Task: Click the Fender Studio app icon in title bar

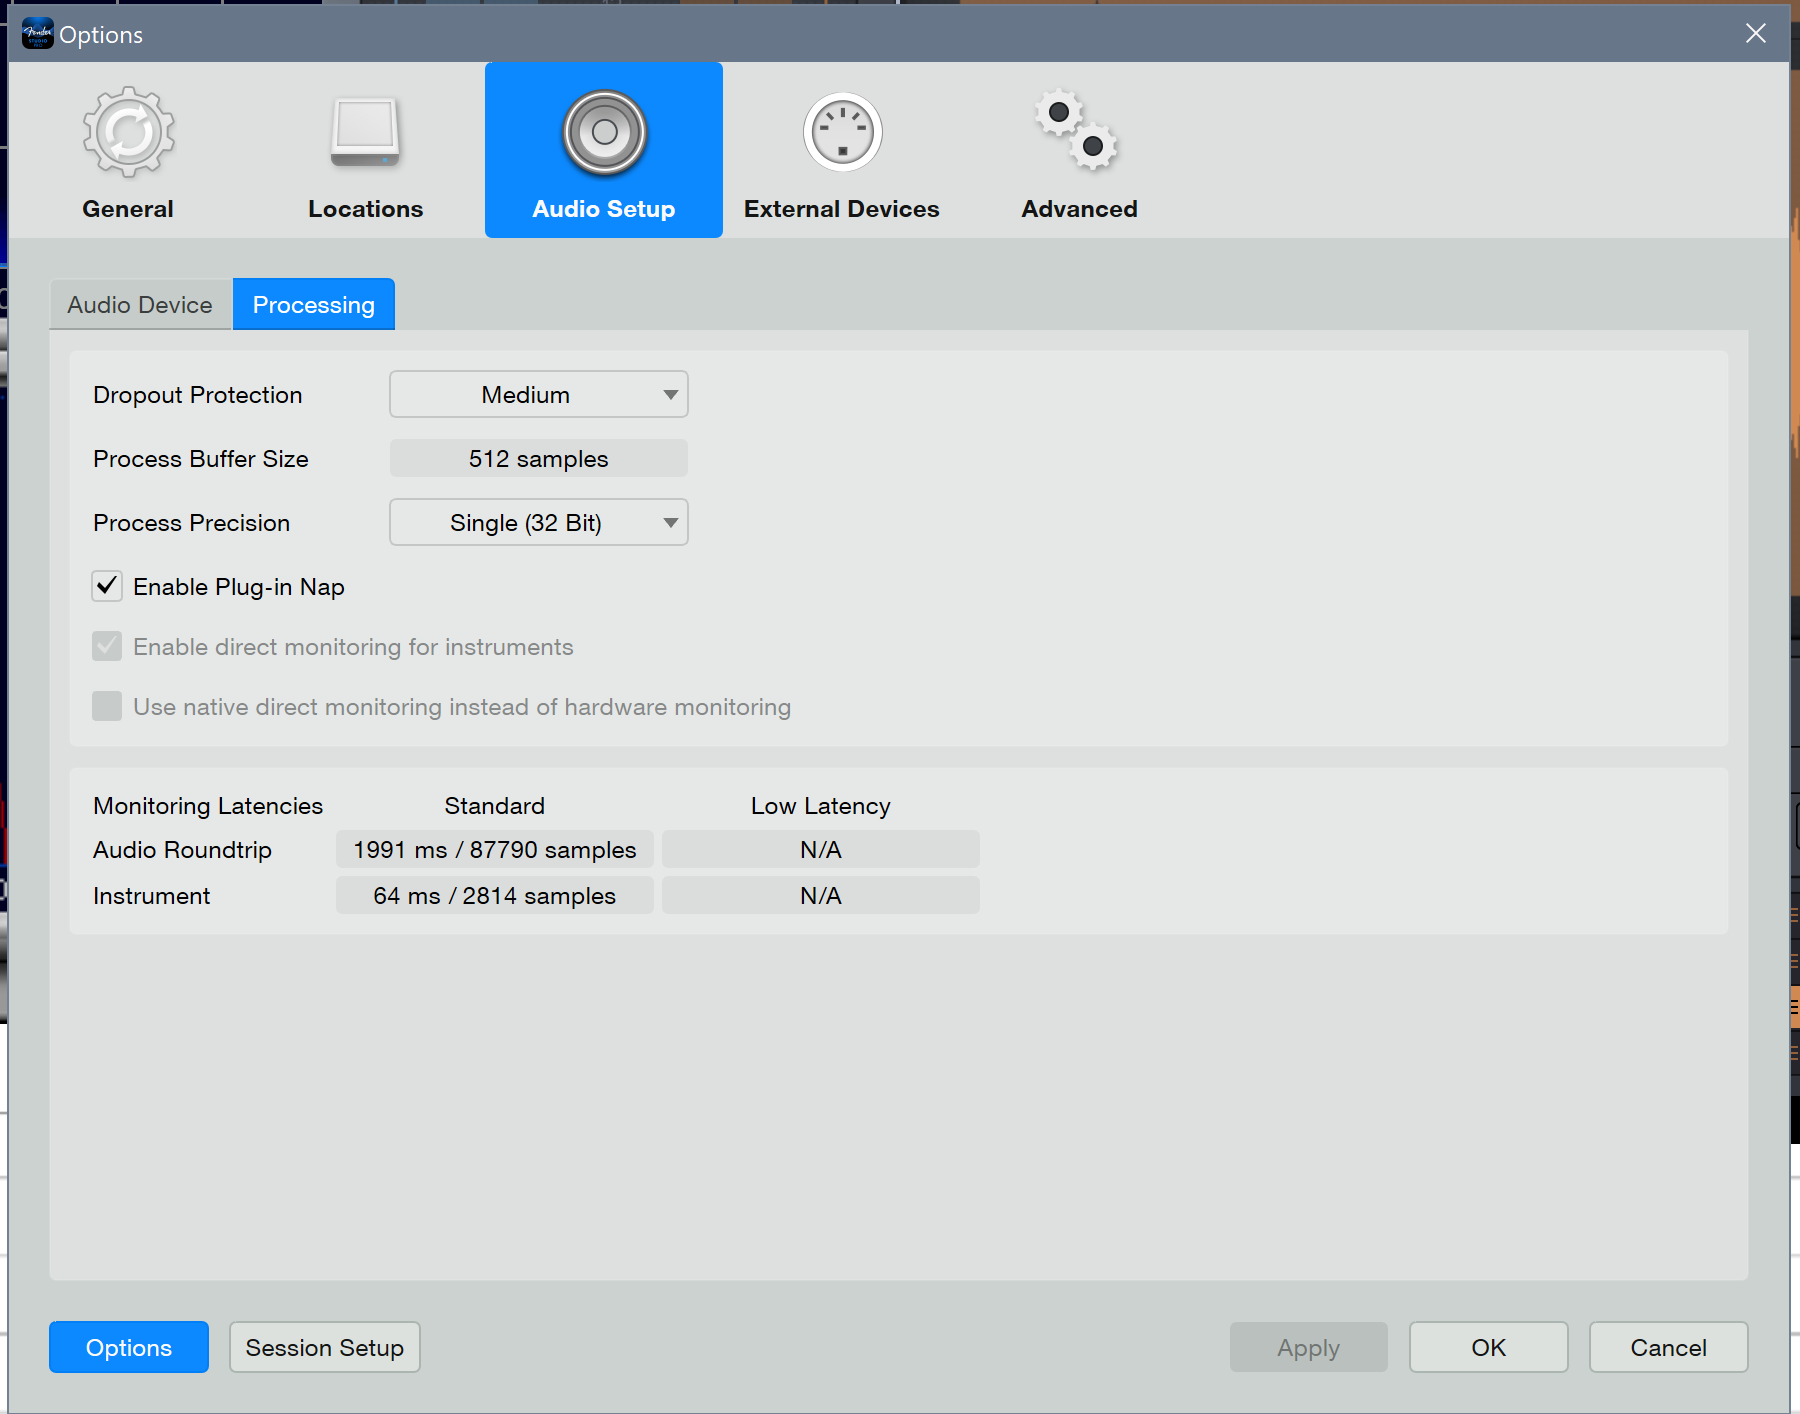Action: click(x=37, y=34)
